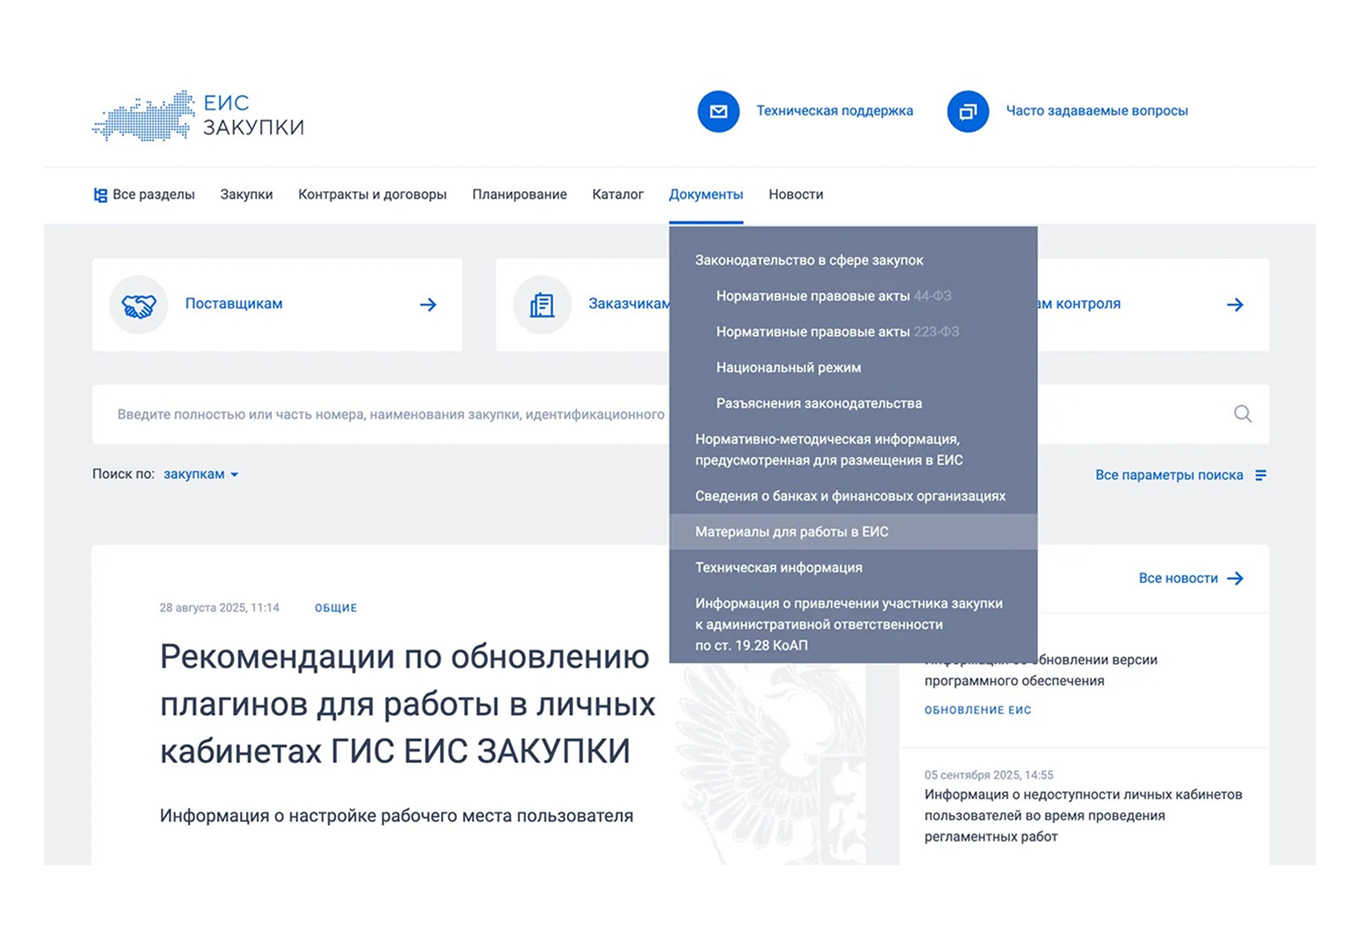Screen dimensions: 1360x931
Task: Click the date 05 сентября 2025, 14:55
Action: pos(989,775)
